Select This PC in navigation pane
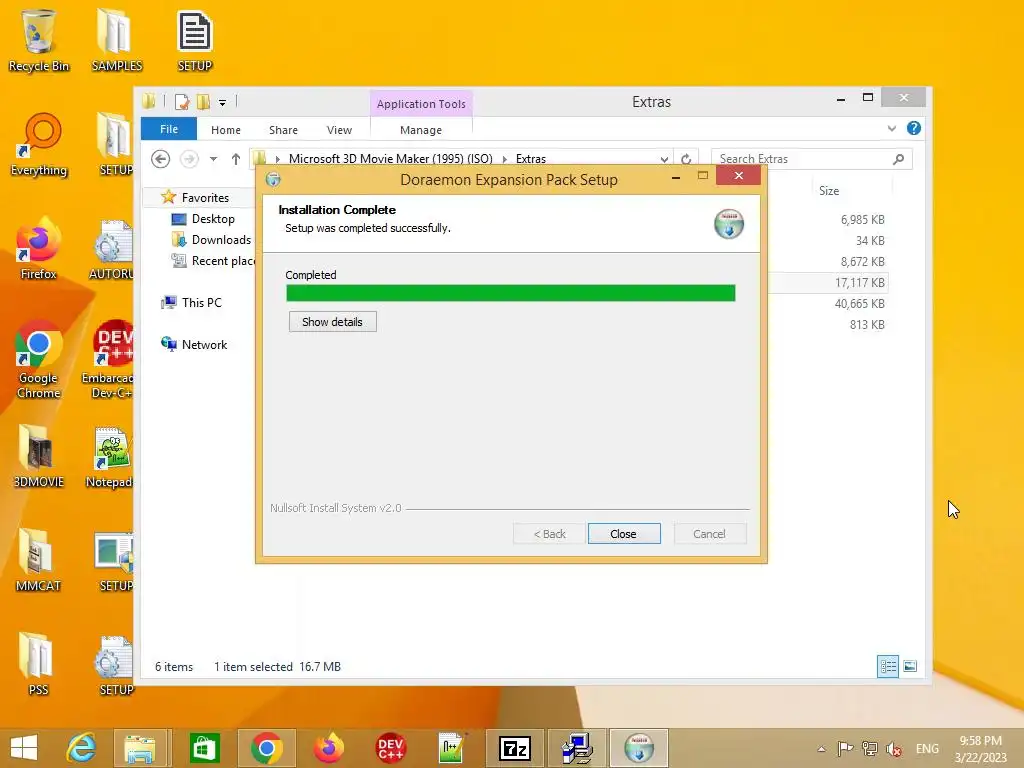 click(x=201, y=302)
